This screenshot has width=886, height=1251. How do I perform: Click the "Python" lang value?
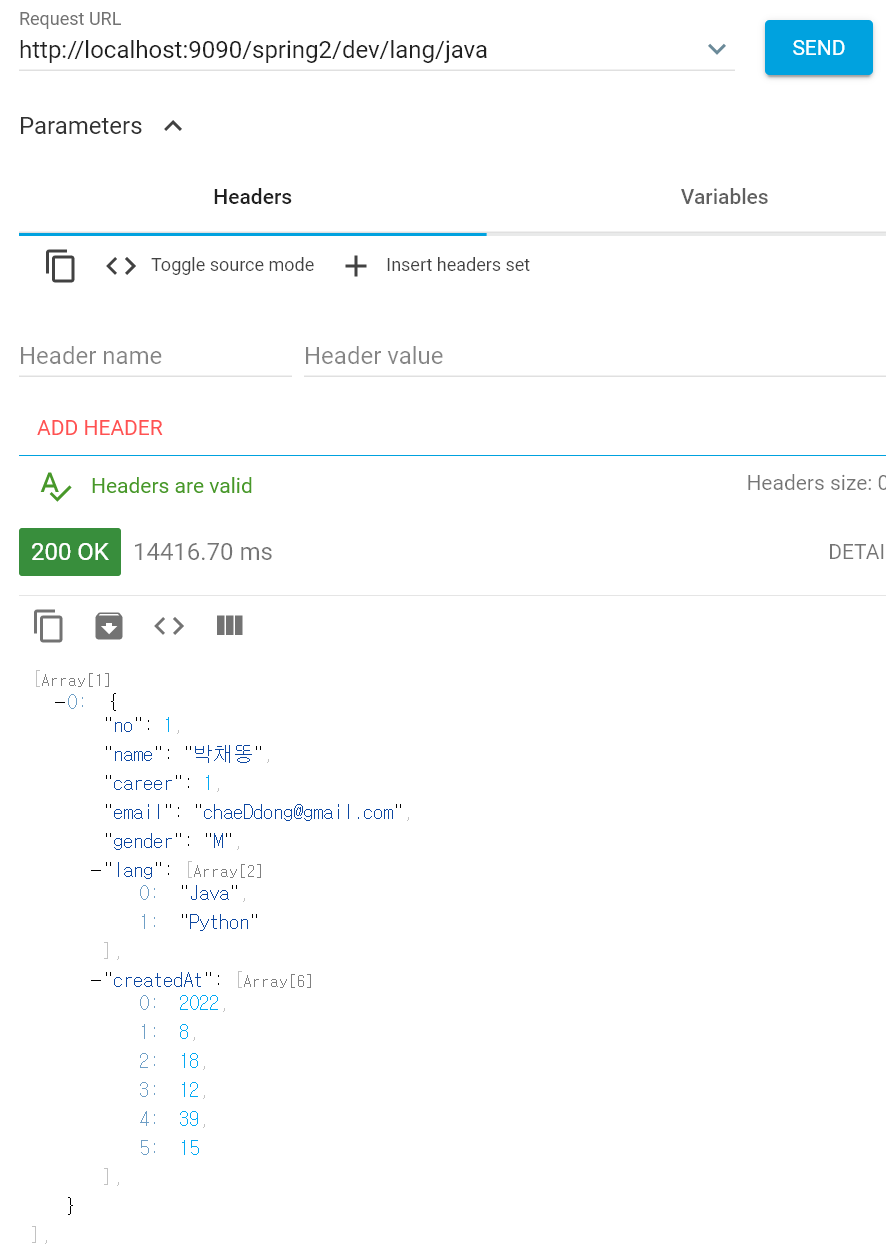pos(219,922)
